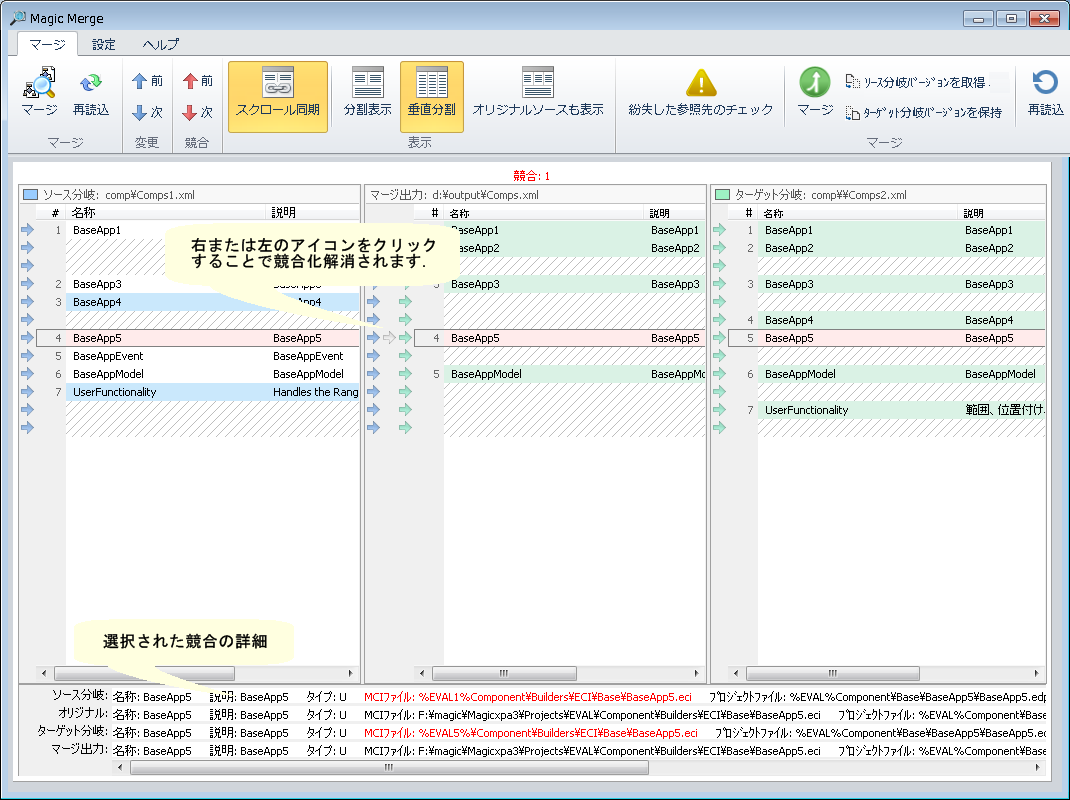Go to previous change with blue 前 arrow
Viewport: 1070px width, 800px height.
[x=147, y=81]
